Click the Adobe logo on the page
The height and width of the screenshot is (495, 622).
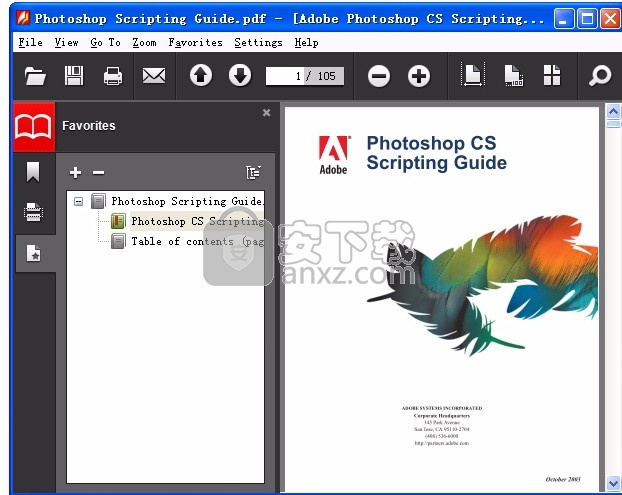click(334, 155)
